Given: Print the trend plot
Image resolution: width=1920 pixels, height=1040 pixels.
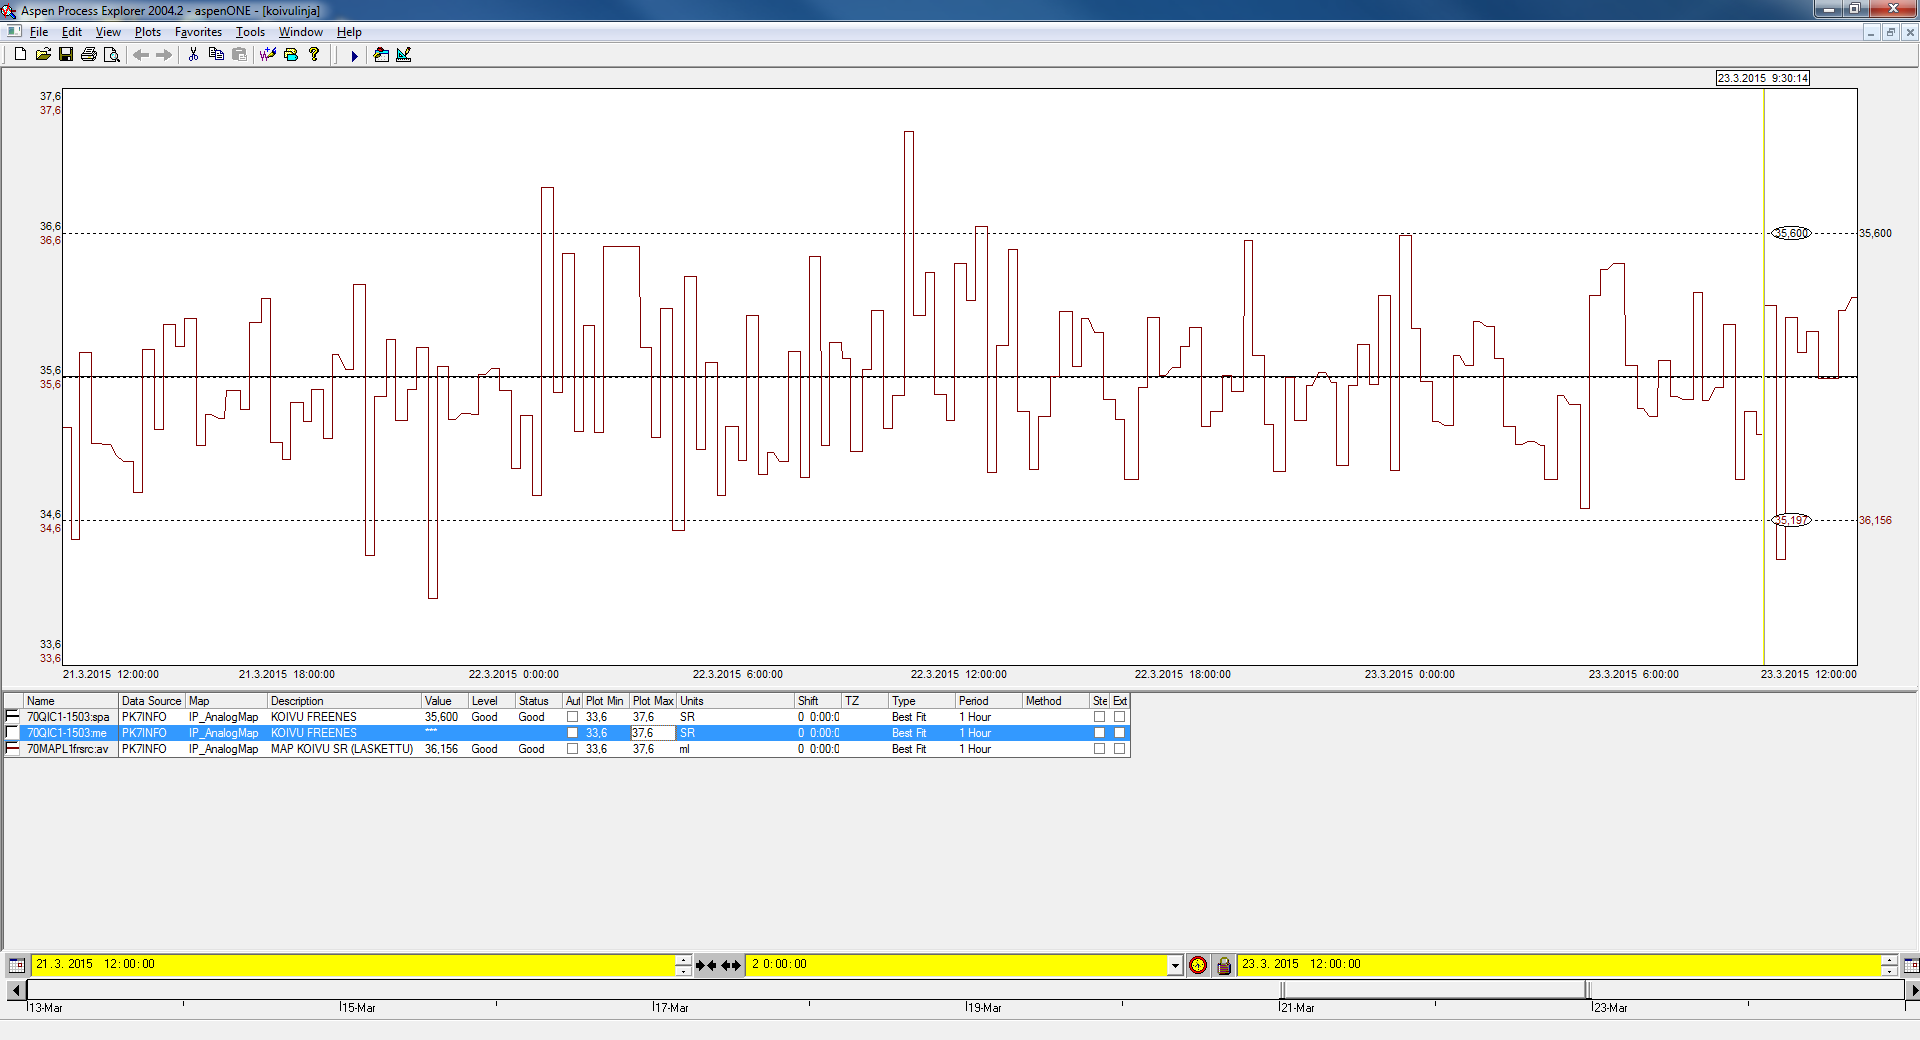Looking at the screenshot, I should pyautogui.click(x=89, y=55).
